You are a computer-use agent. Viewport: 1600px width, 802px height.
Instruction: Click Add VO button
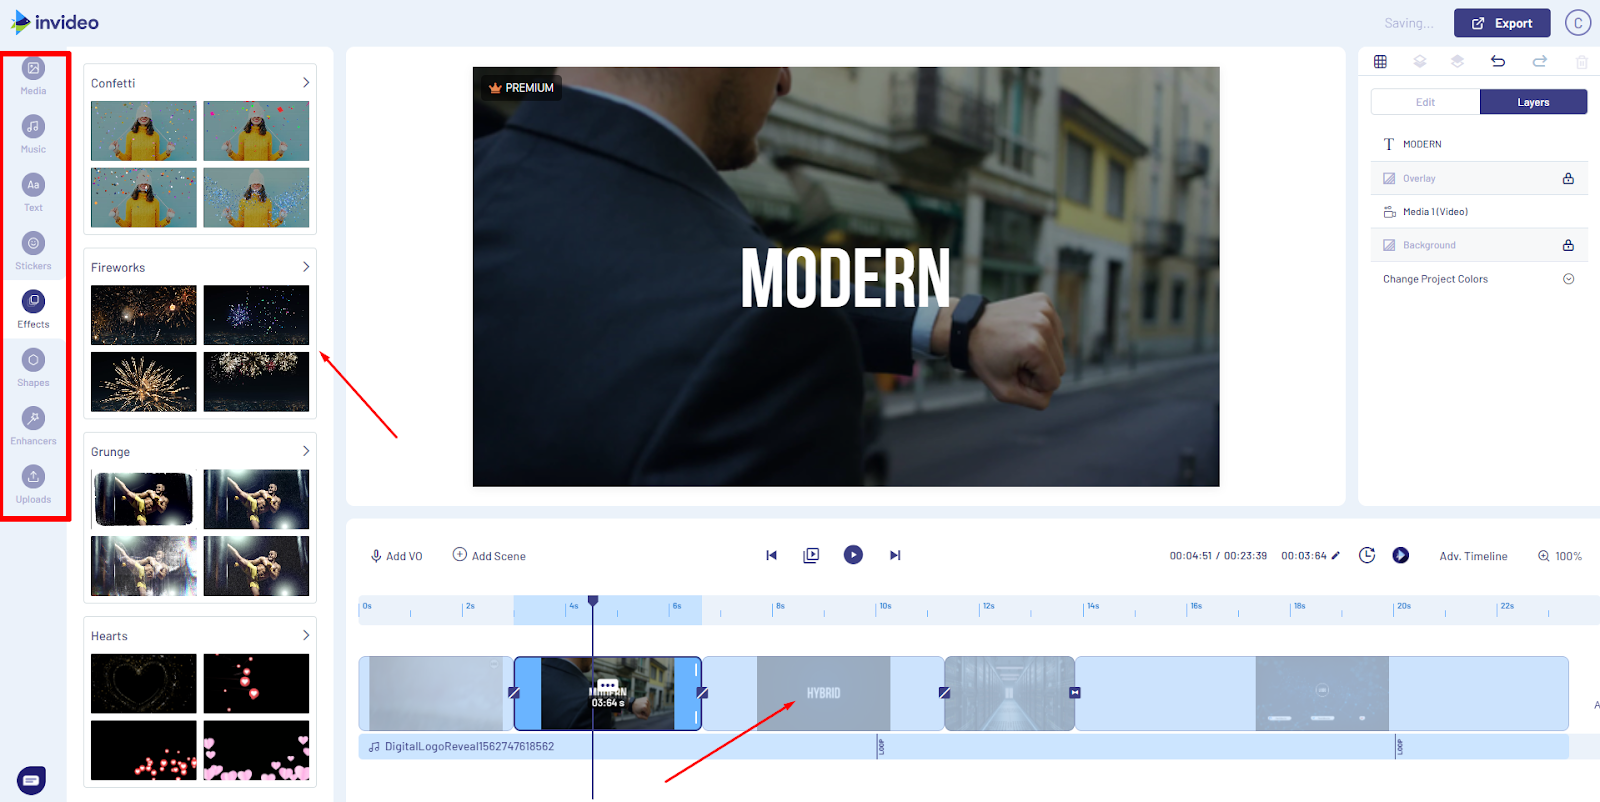pyautogui.click(x=397, y=556)
